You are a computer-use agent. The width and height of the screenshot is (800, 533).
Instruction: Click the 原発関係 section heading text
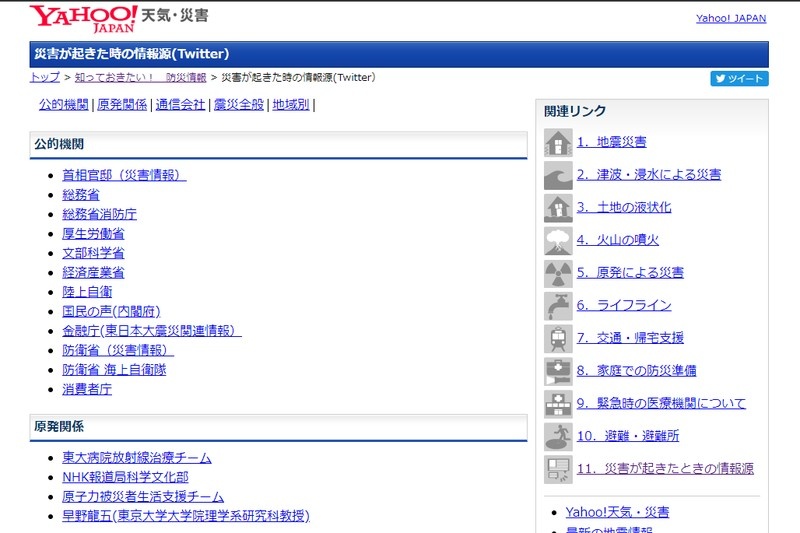coord(59,426)
